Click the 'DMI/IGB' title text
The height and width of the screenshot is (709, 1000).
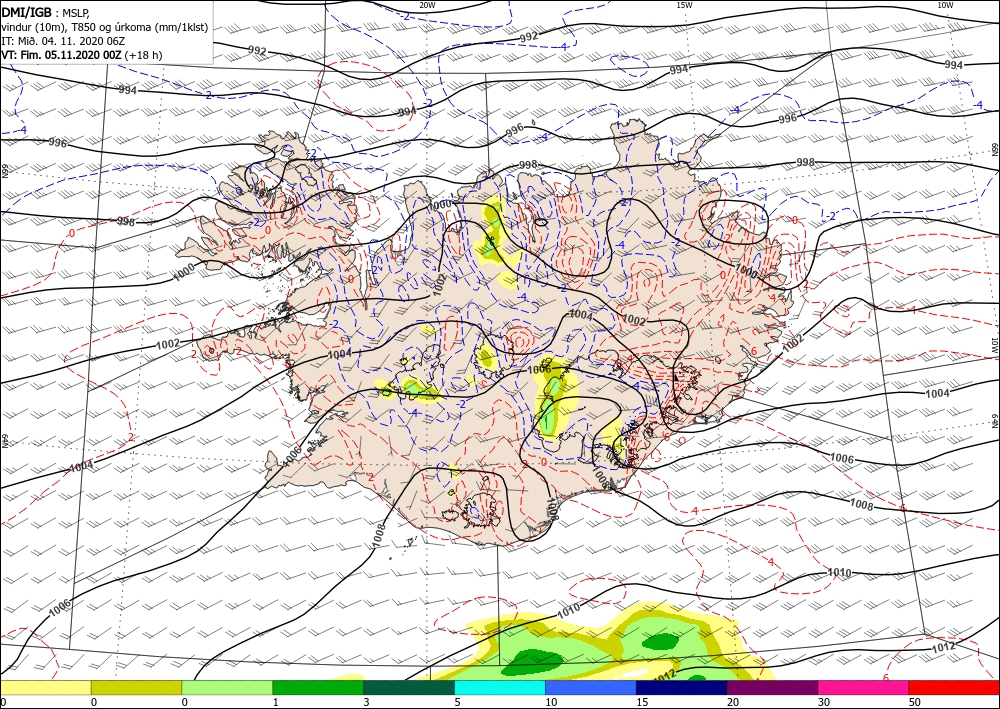point(27,12)
